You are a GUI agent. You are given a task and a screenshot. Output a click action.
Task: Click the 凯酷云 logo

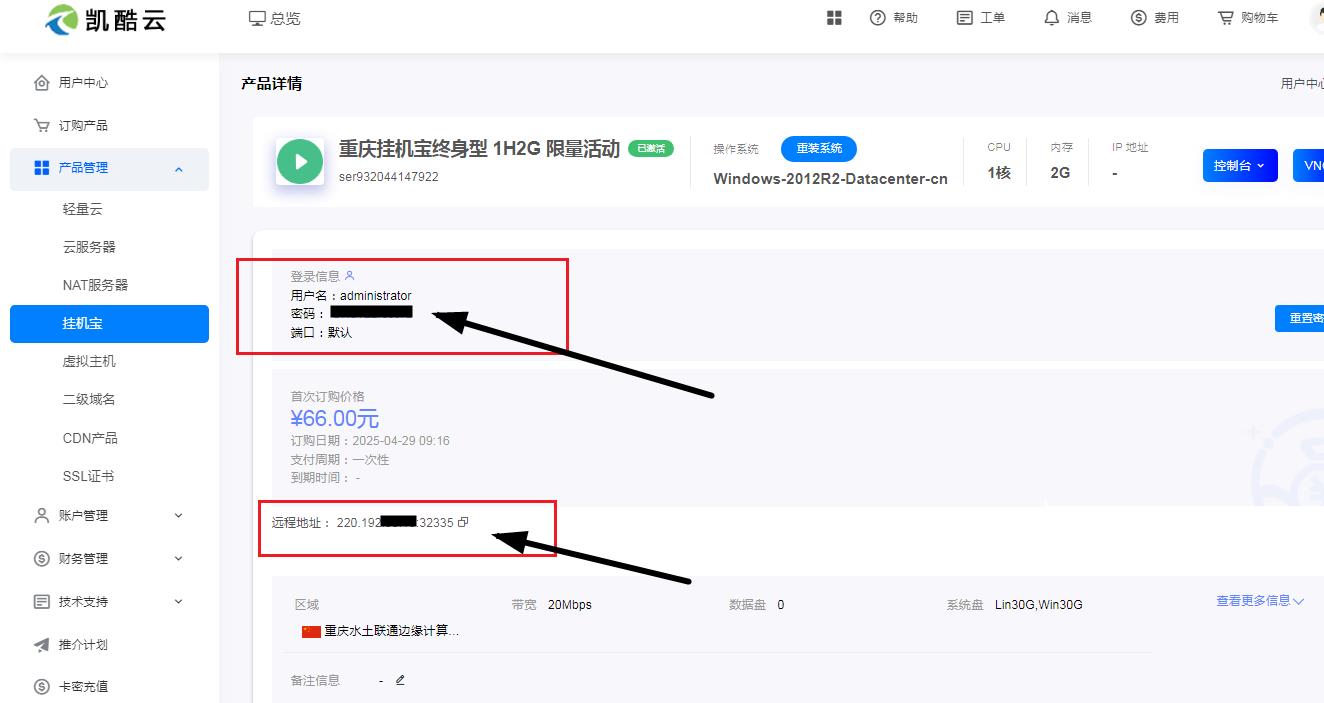pyautogui.click(x=105, y=19)
